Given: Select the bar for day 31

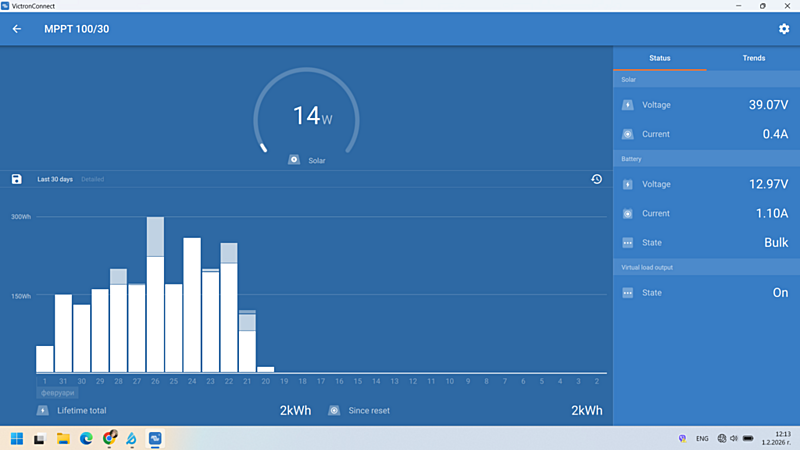Looking at the screenshot, I should 63,333.
